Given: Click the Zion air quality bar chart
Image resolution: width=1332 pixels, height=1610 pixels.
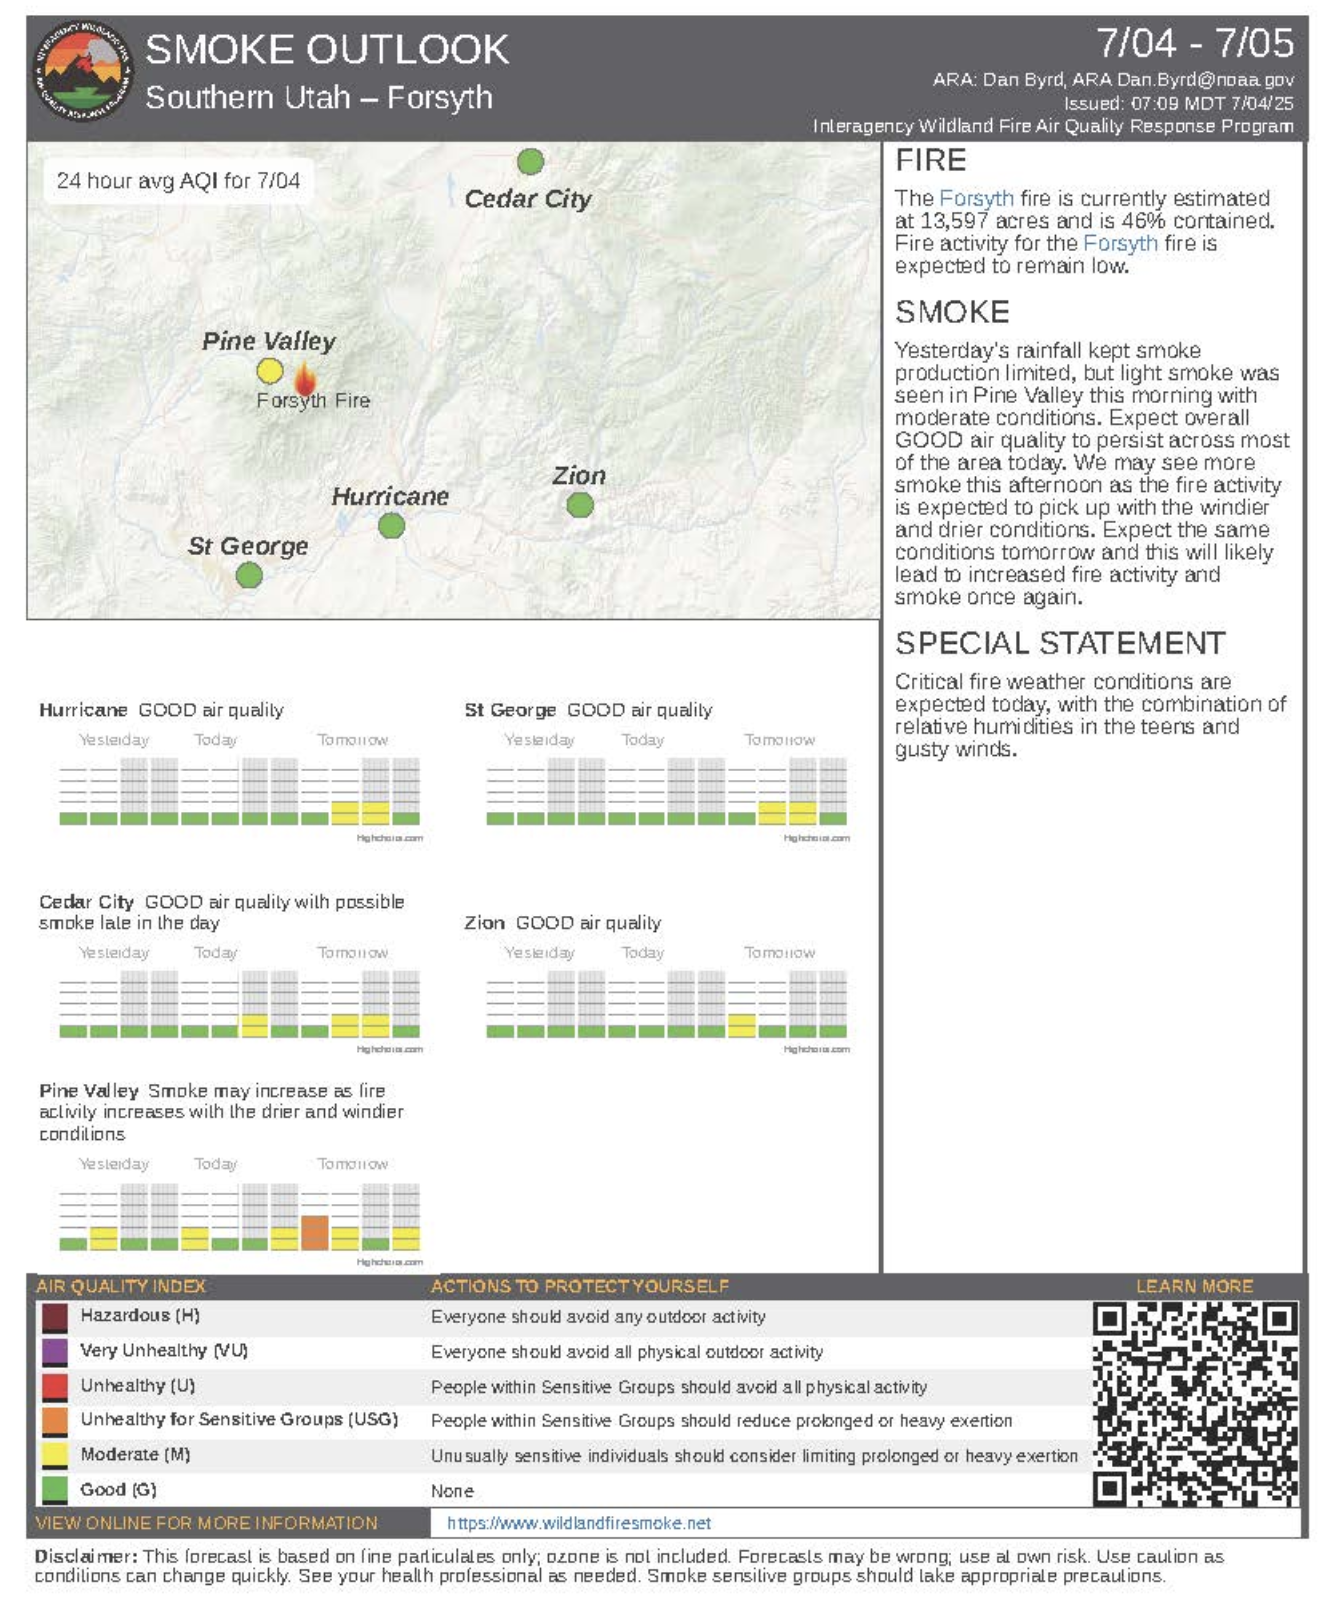Looking at the screenshot, I should 667,1003.
